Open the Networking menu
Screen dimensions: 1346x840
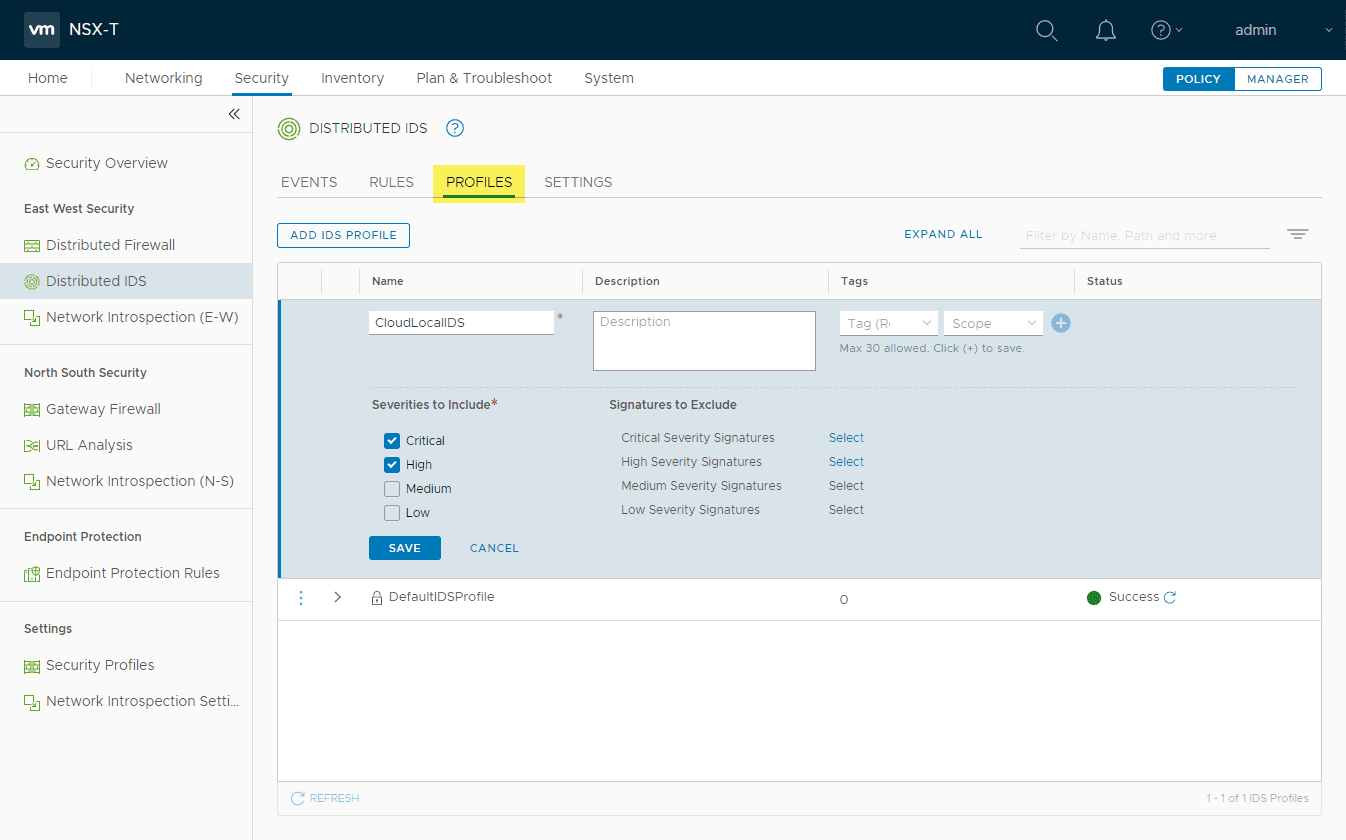(x=163, y=78)
